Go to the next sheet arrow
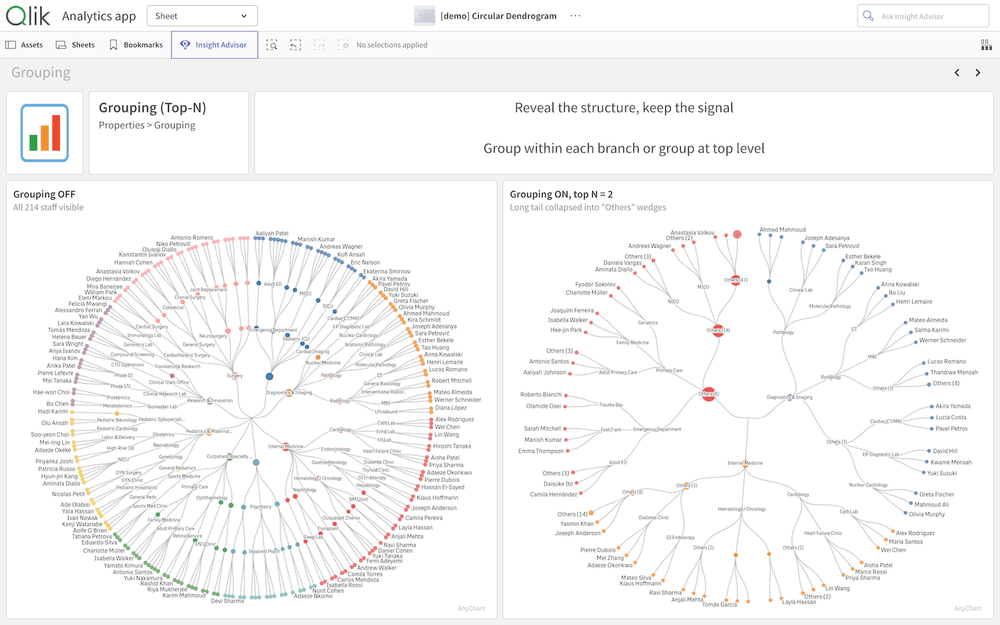The image size is (1000, 625). click(978, 73)
